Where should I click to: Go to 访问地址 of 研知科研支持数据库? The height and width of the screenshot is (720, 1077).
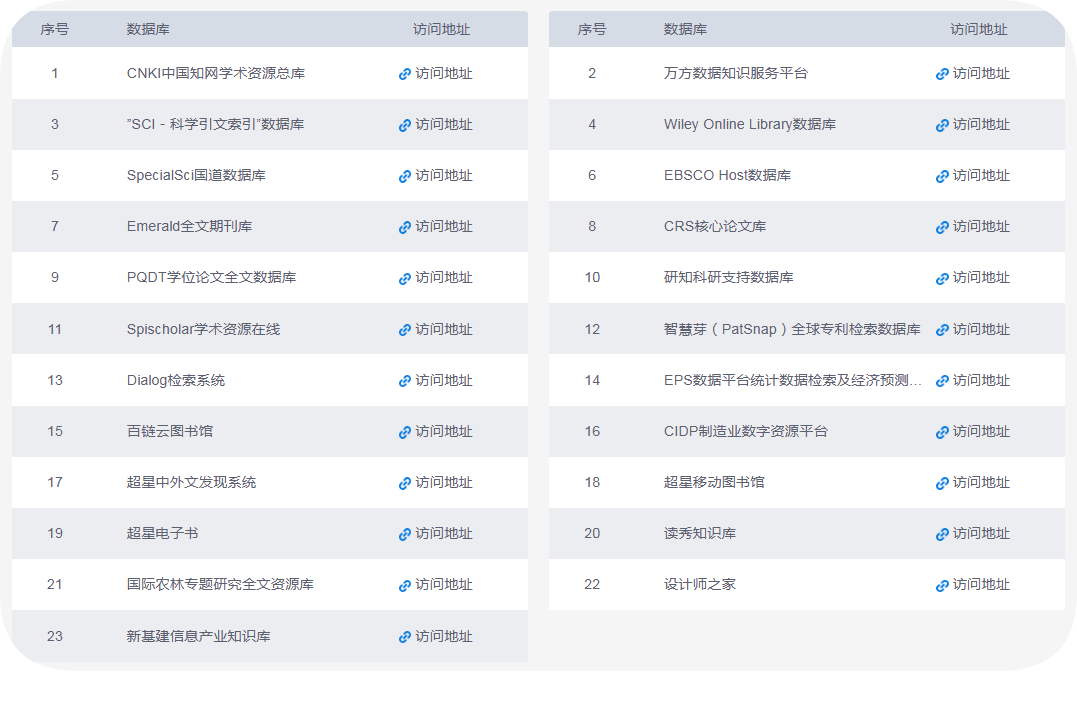980,278
